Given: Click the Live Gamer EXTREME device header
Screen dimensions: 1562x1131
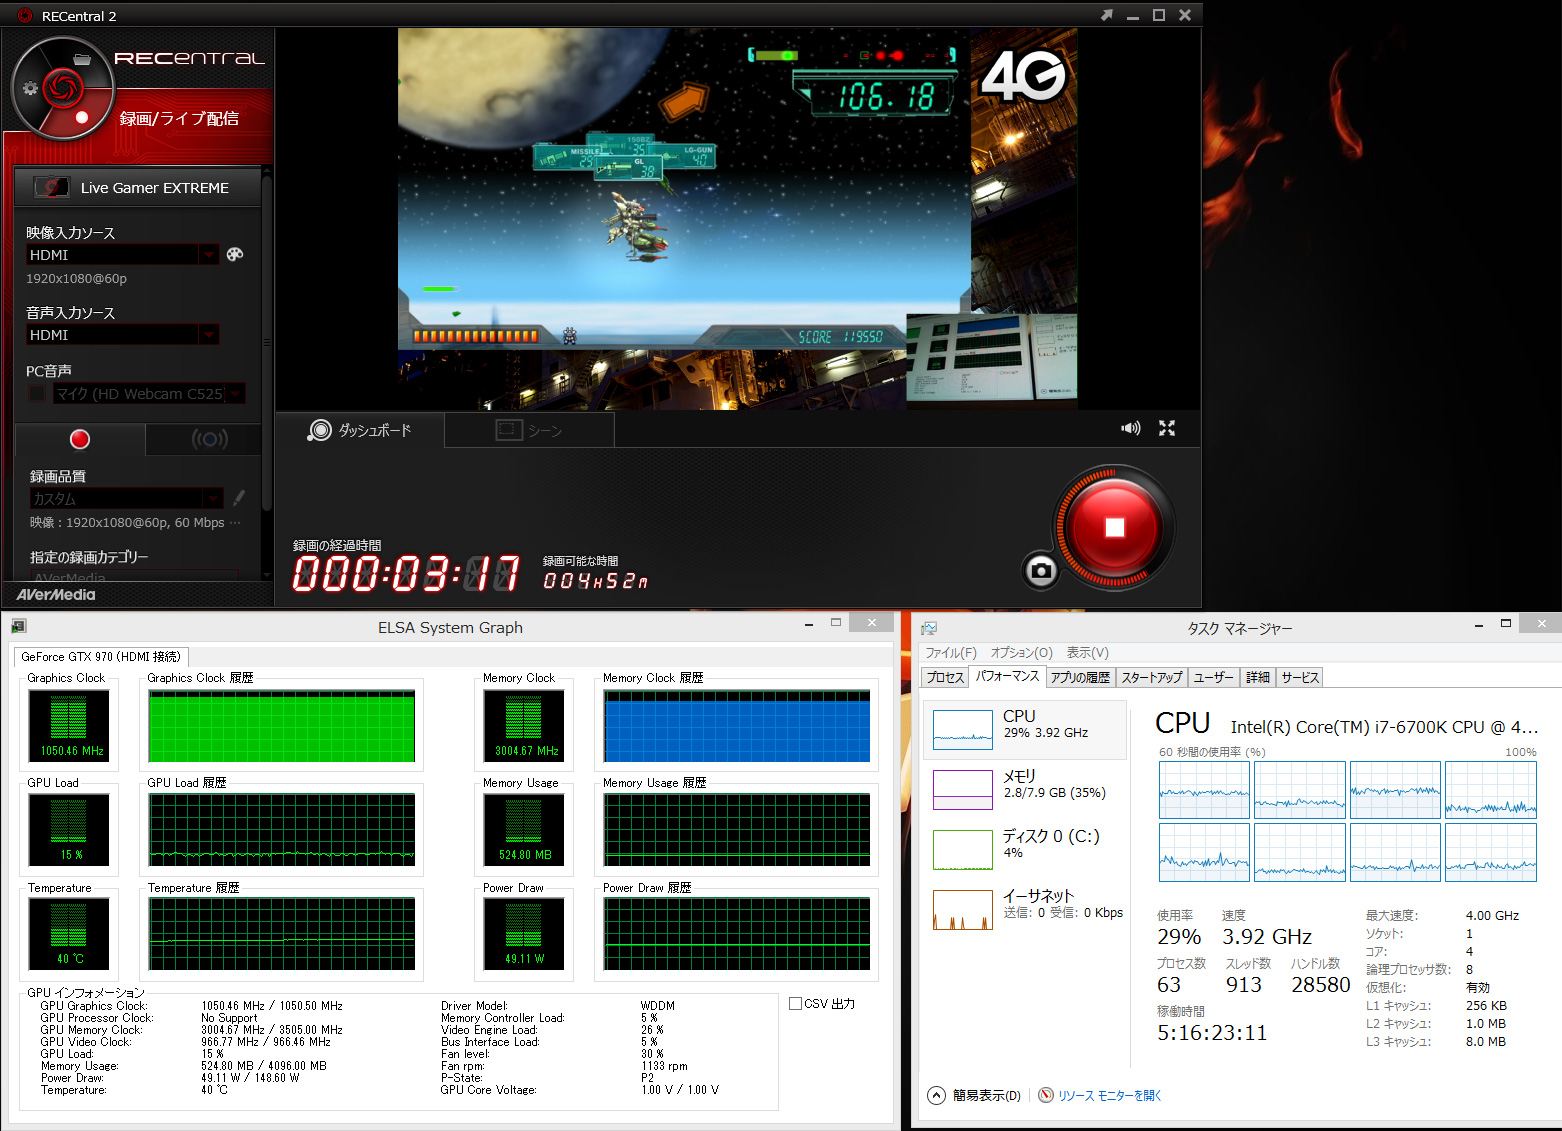Looking at the screenshot, I should (138, 187).
